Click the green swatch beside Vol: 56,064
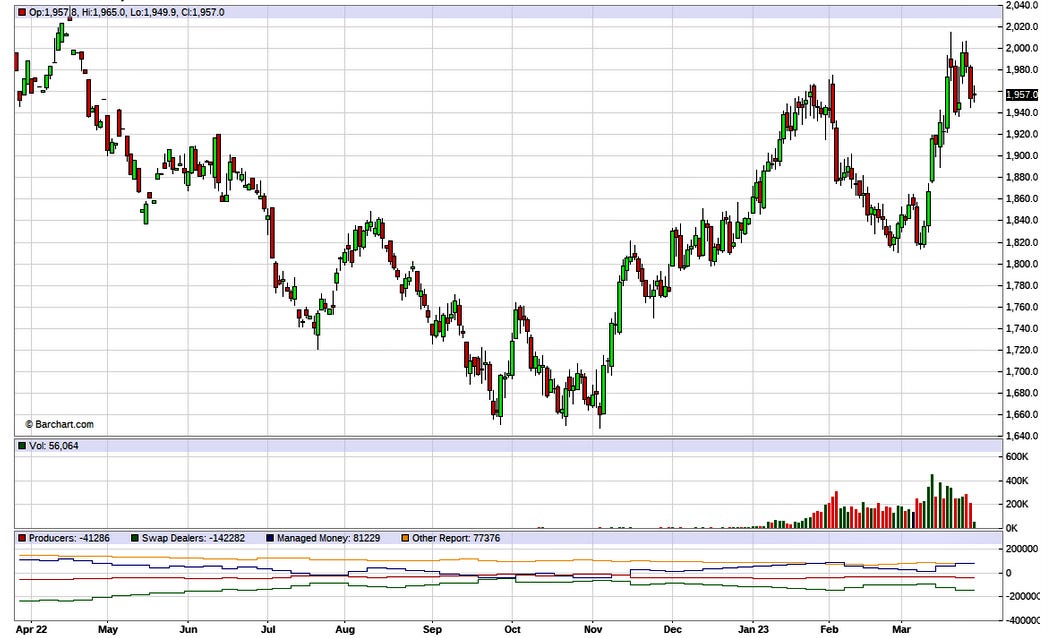Screen dimensions: 1047x638 click(x=22, y=446)
